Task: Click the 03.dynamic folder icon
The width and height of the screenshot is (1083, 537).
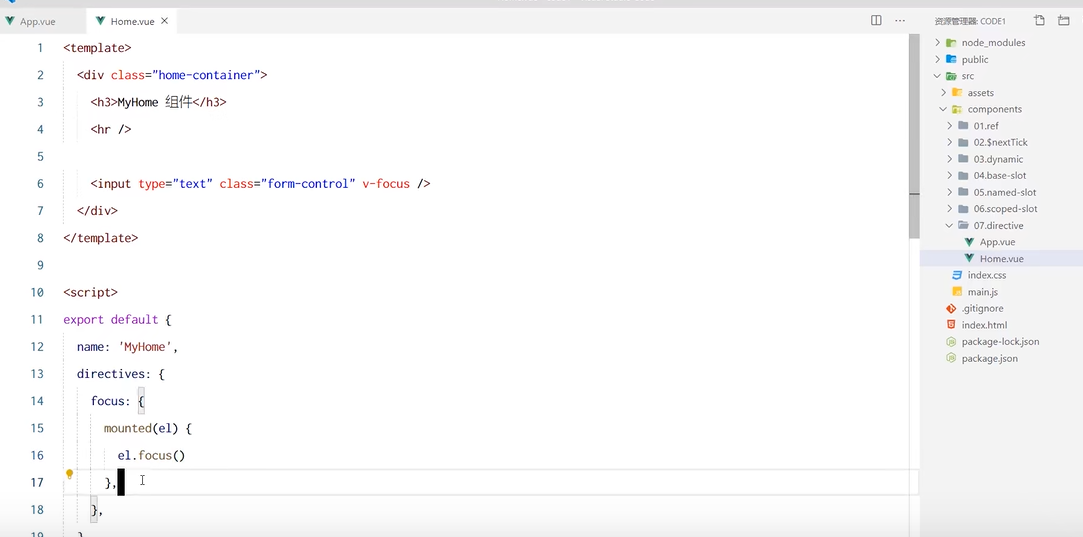Action: [x=964, y=158]
